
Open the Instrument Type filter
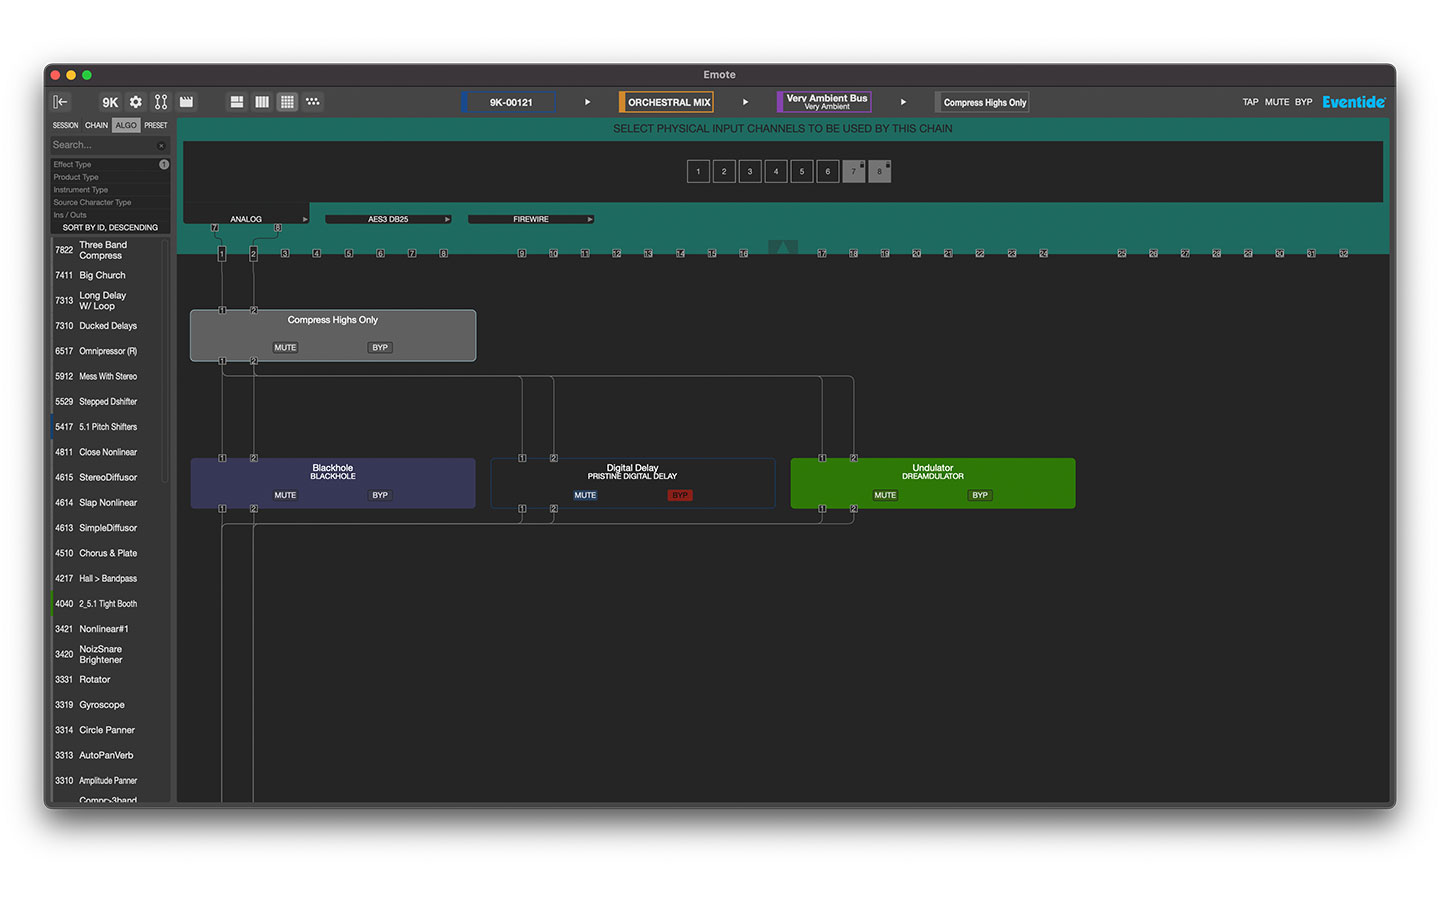click(110, 190)
